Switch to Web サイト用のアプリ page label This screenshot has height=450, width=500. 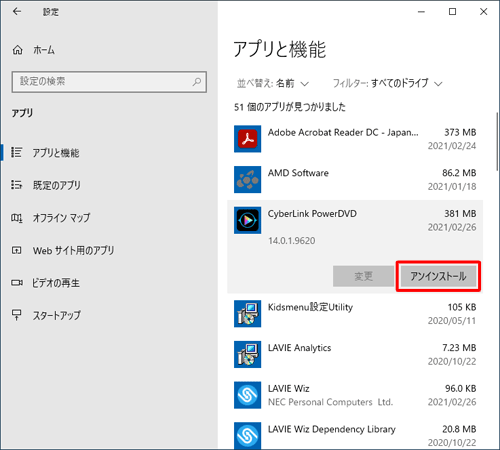(x=73, y=250)
